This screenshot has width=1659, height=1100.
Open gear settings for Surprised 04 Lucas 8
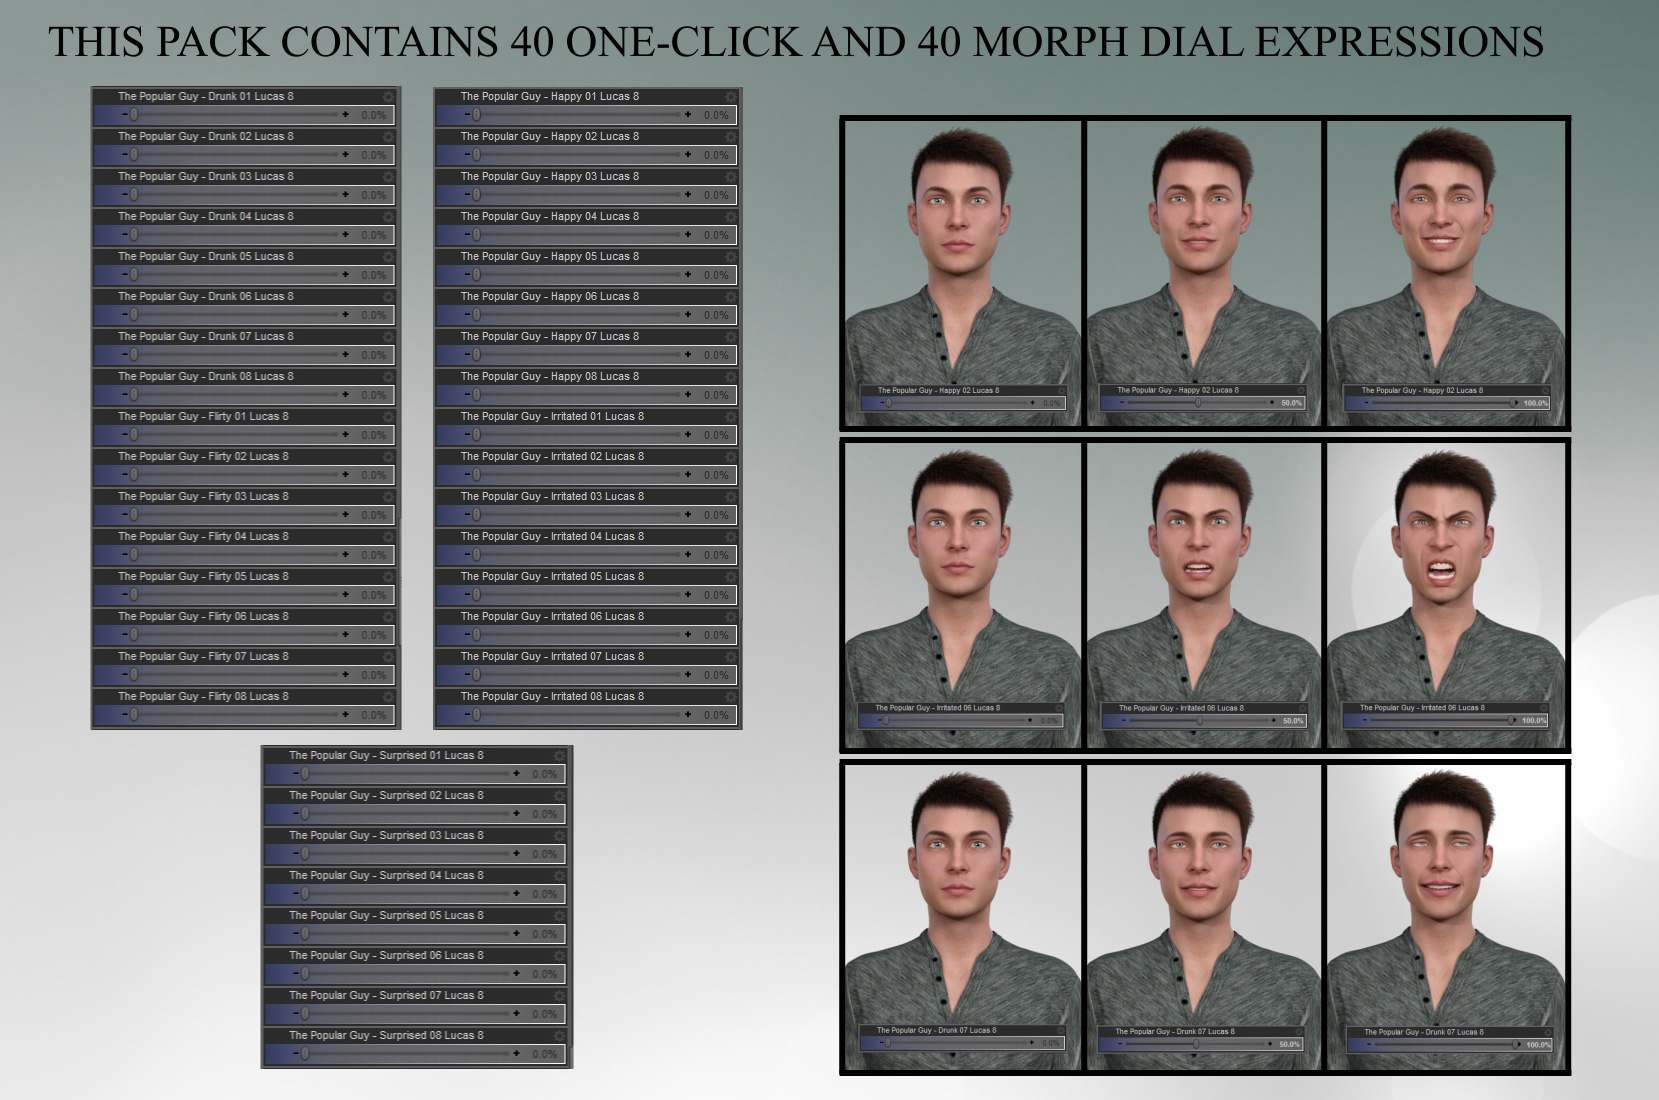(x=560, y=876)
